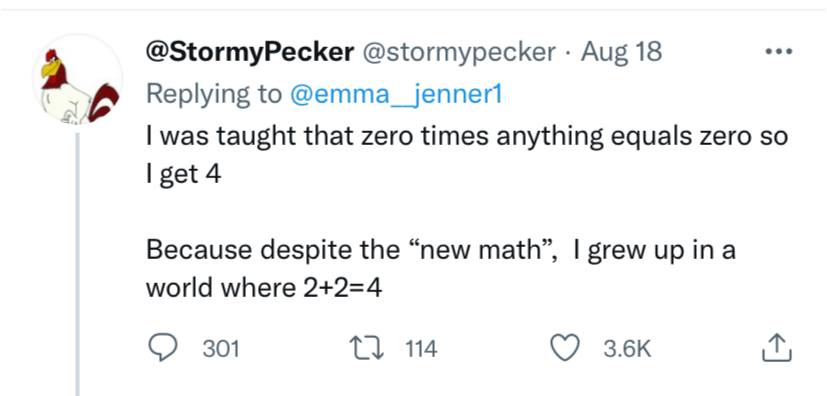Click the tweet text starting 'I was taught'

[x=466, y=156]
